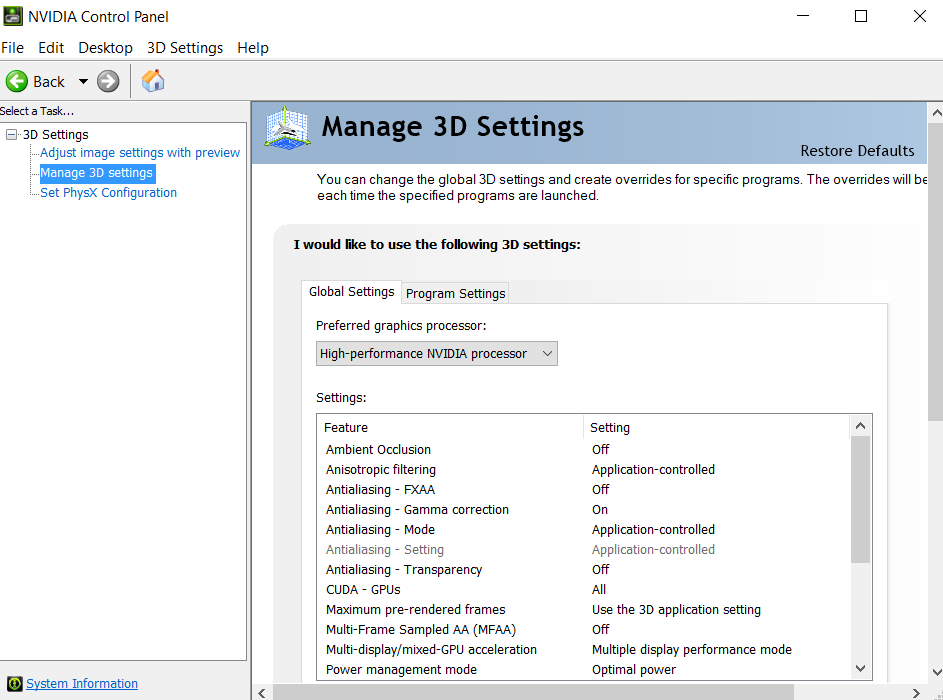Select the Ambient Occlusion row
943x700 pixels.
pos(583,450)
